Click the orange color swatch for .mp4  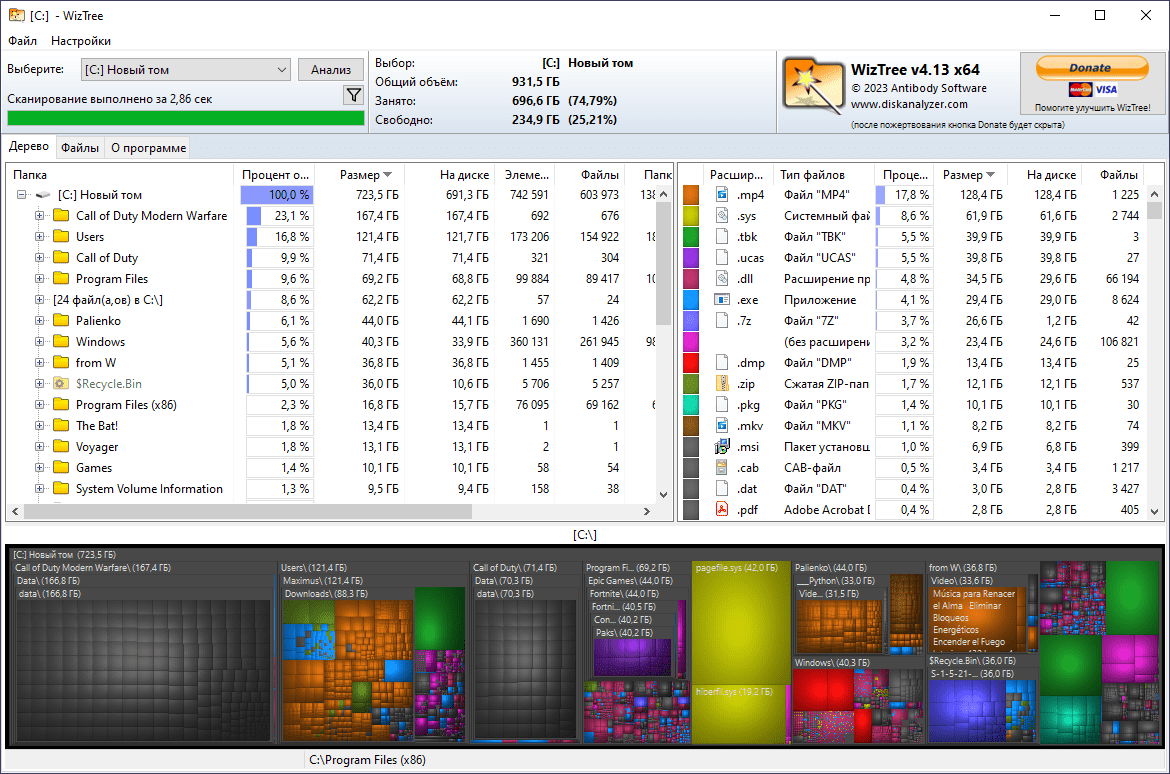(x=691, y=195)
